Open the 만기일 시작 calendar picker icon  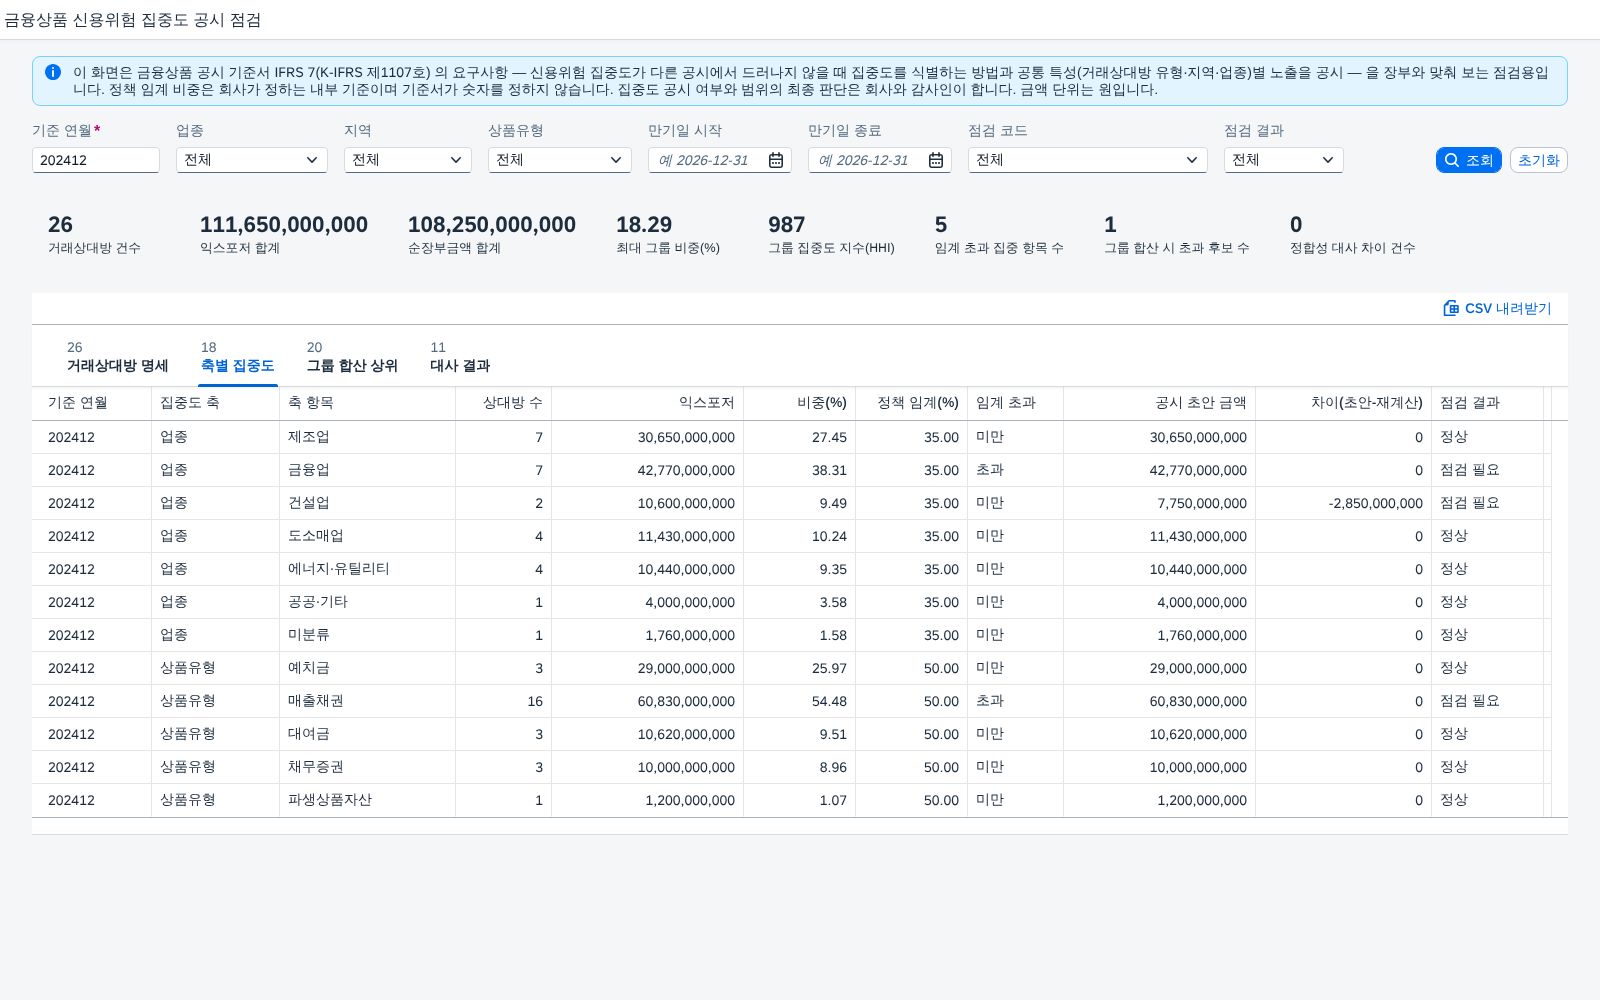point(776,160)
